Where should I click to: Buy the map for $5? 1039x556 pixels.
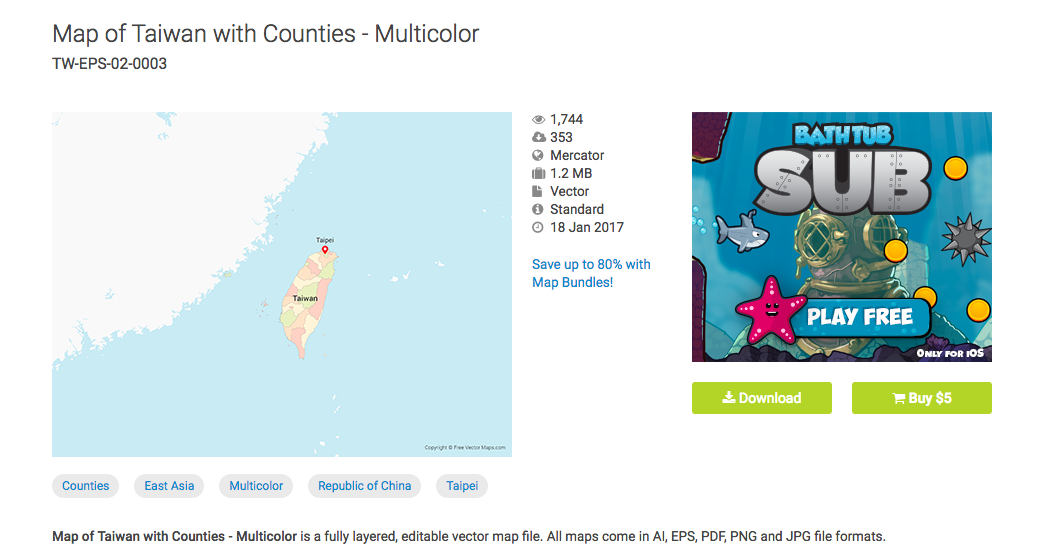click(x=922, y=398)
